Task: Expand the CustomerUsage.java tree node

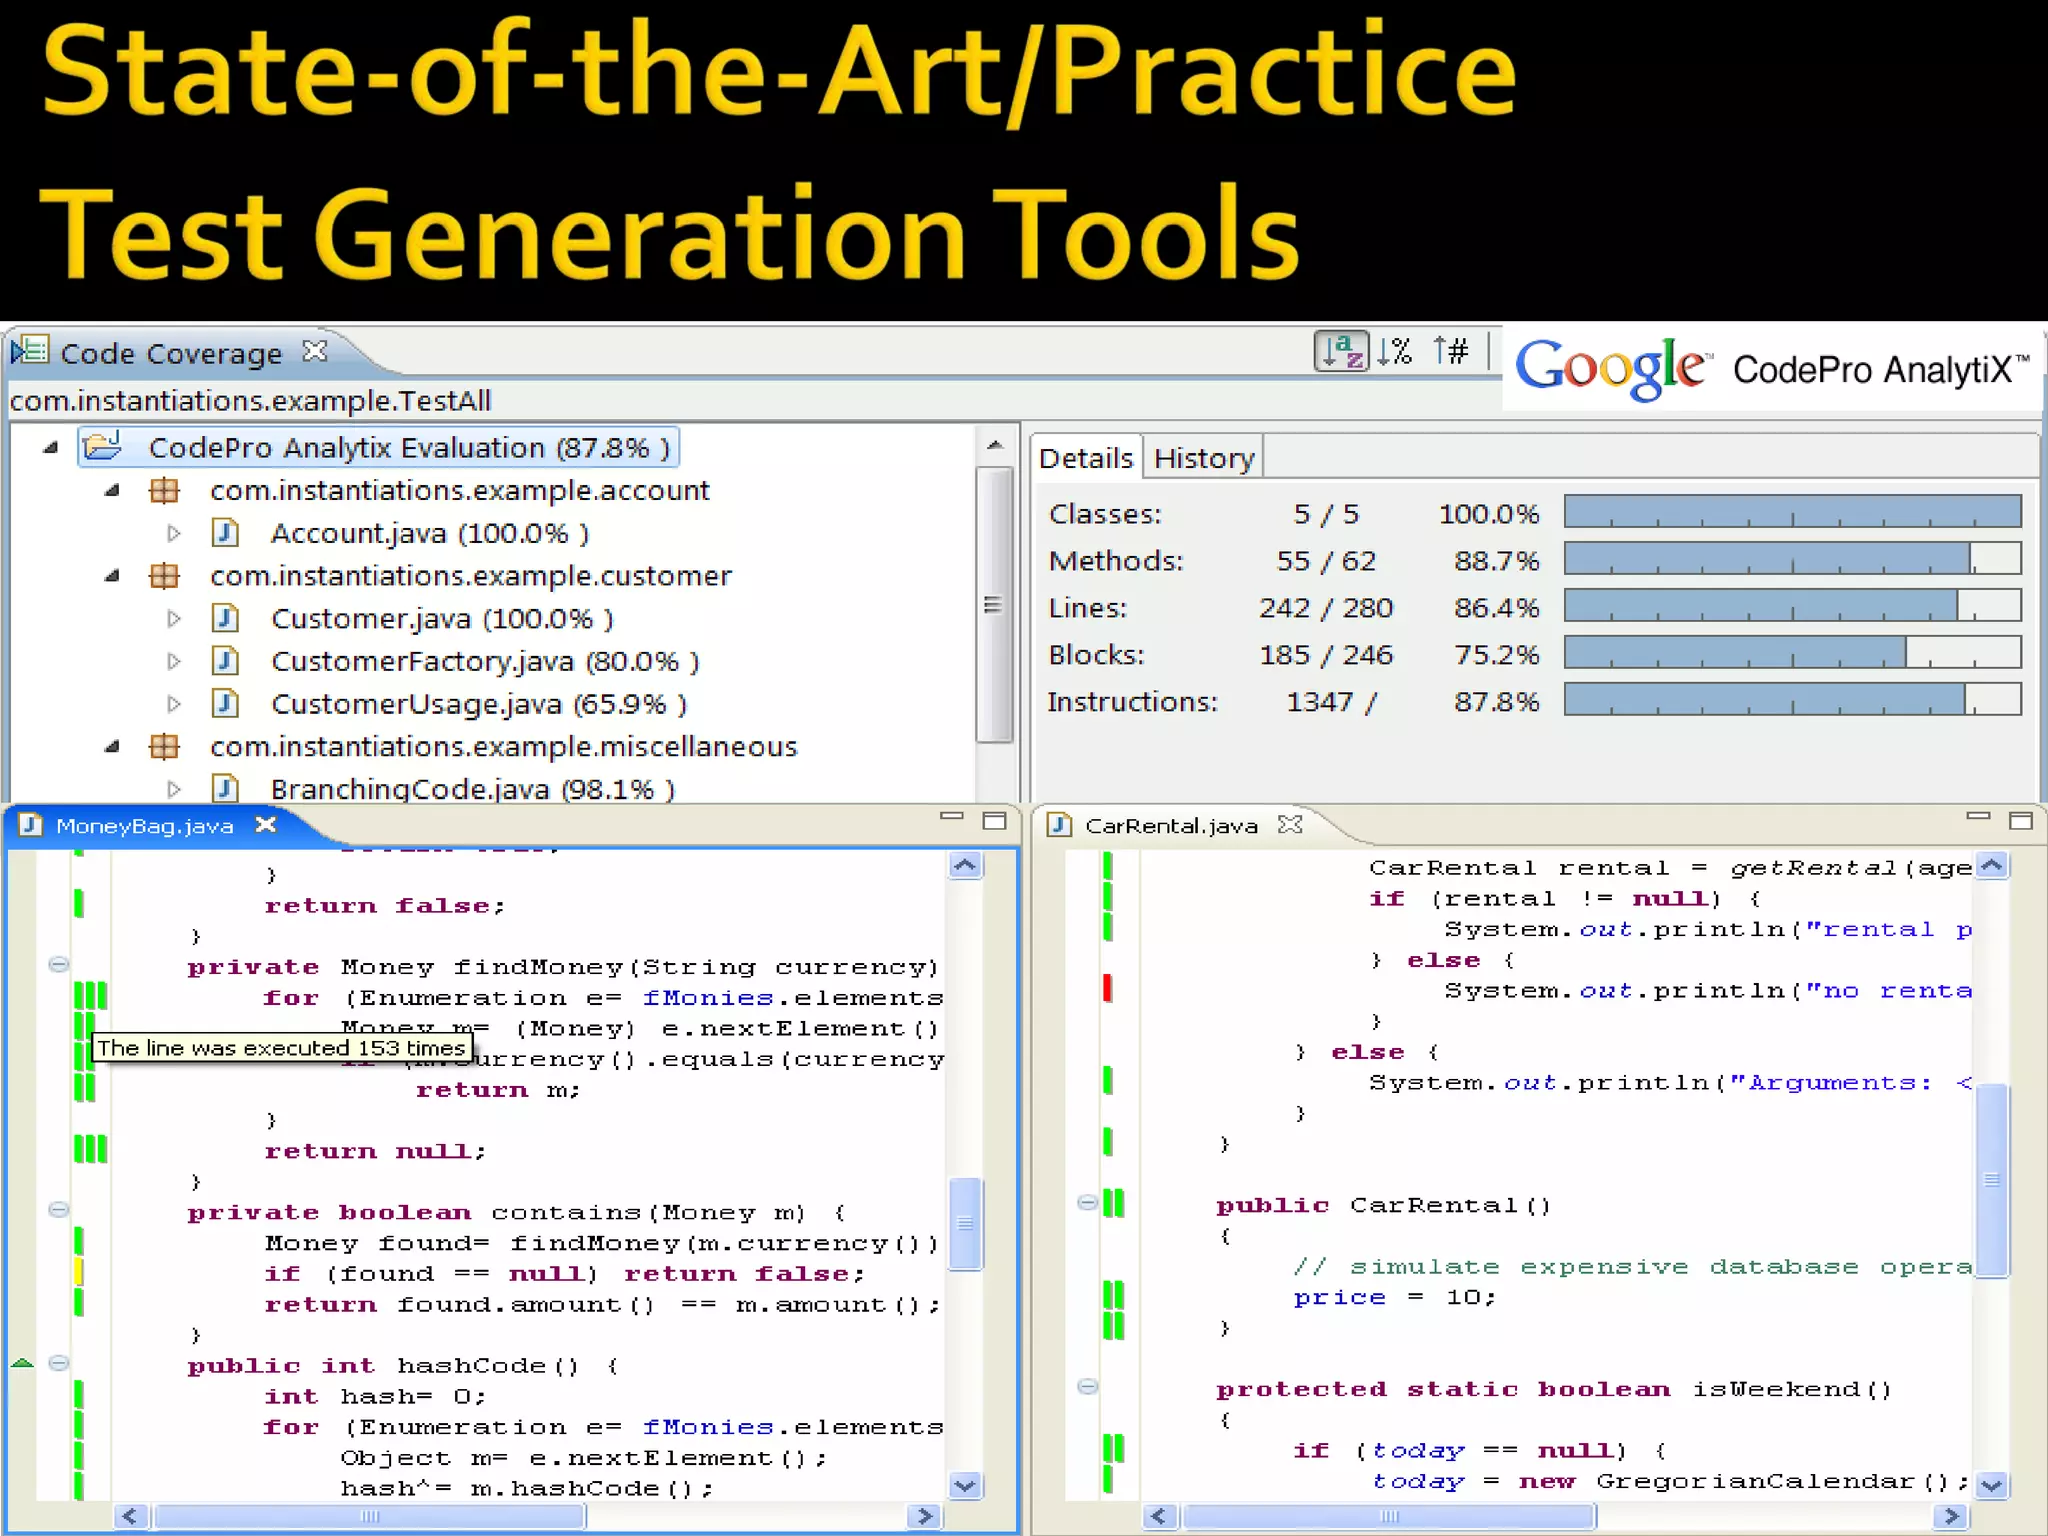Action: coord(174,704)
